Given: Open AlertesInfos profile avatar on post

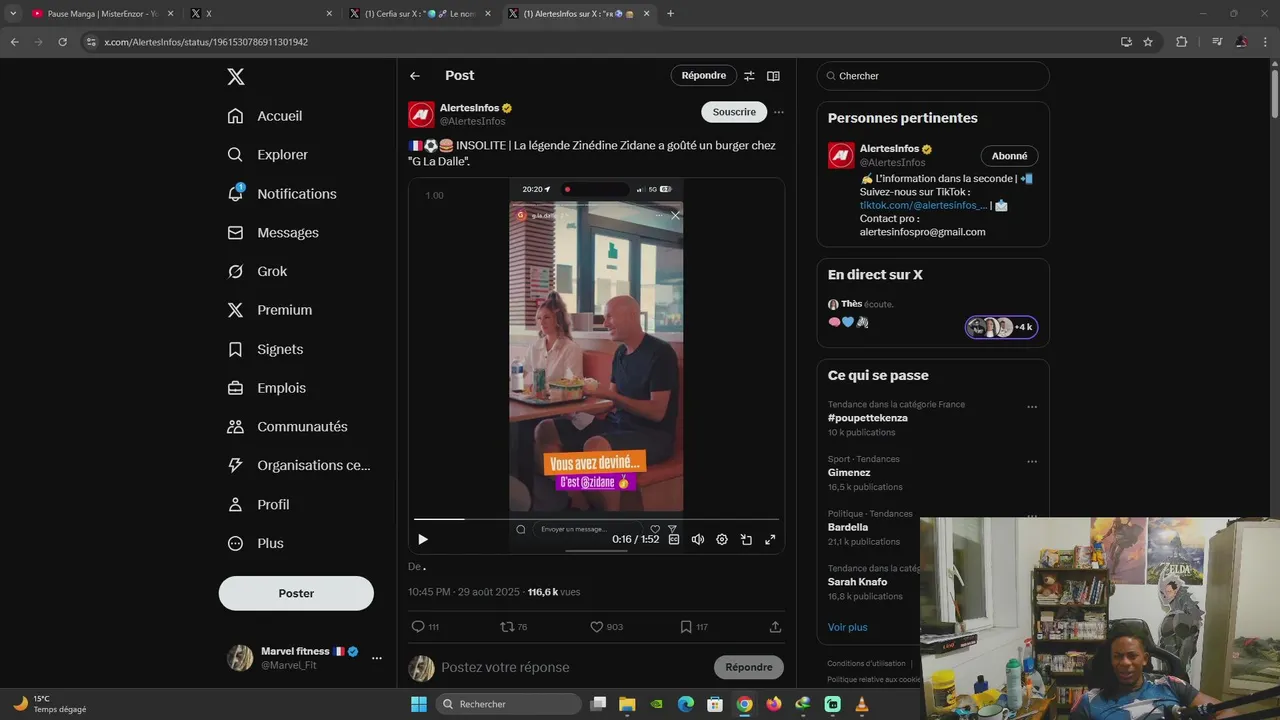Looking at the screenshot, I should click(421, 114).
